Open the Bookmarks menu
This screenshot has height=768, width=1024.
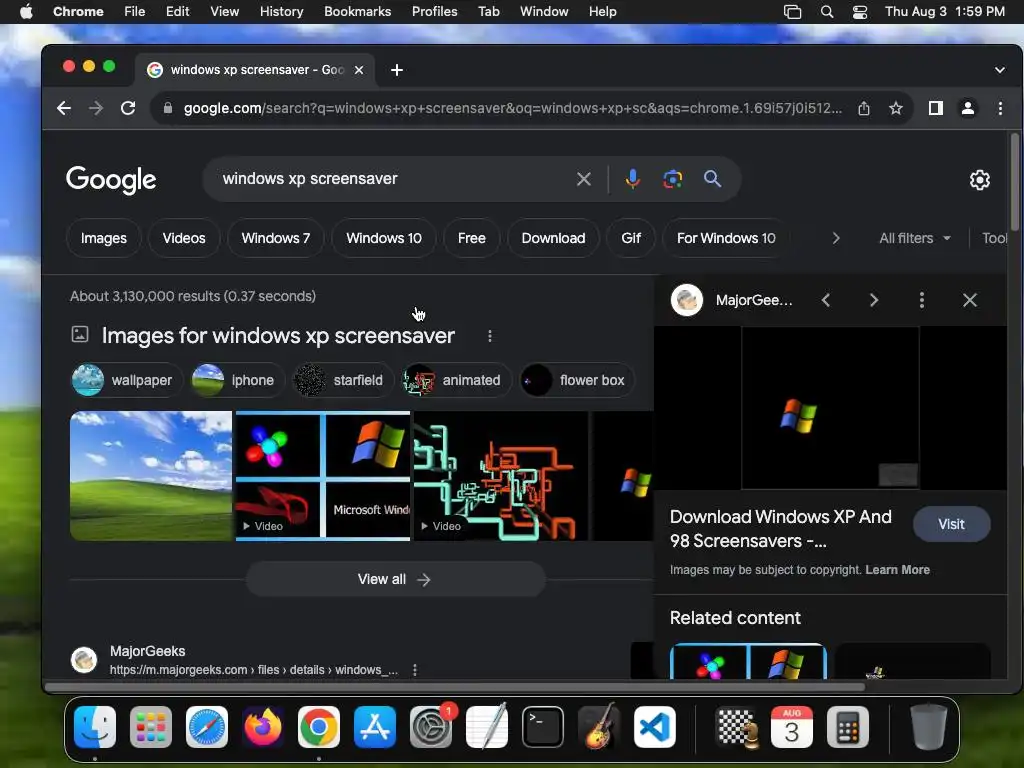pos(357,12)
